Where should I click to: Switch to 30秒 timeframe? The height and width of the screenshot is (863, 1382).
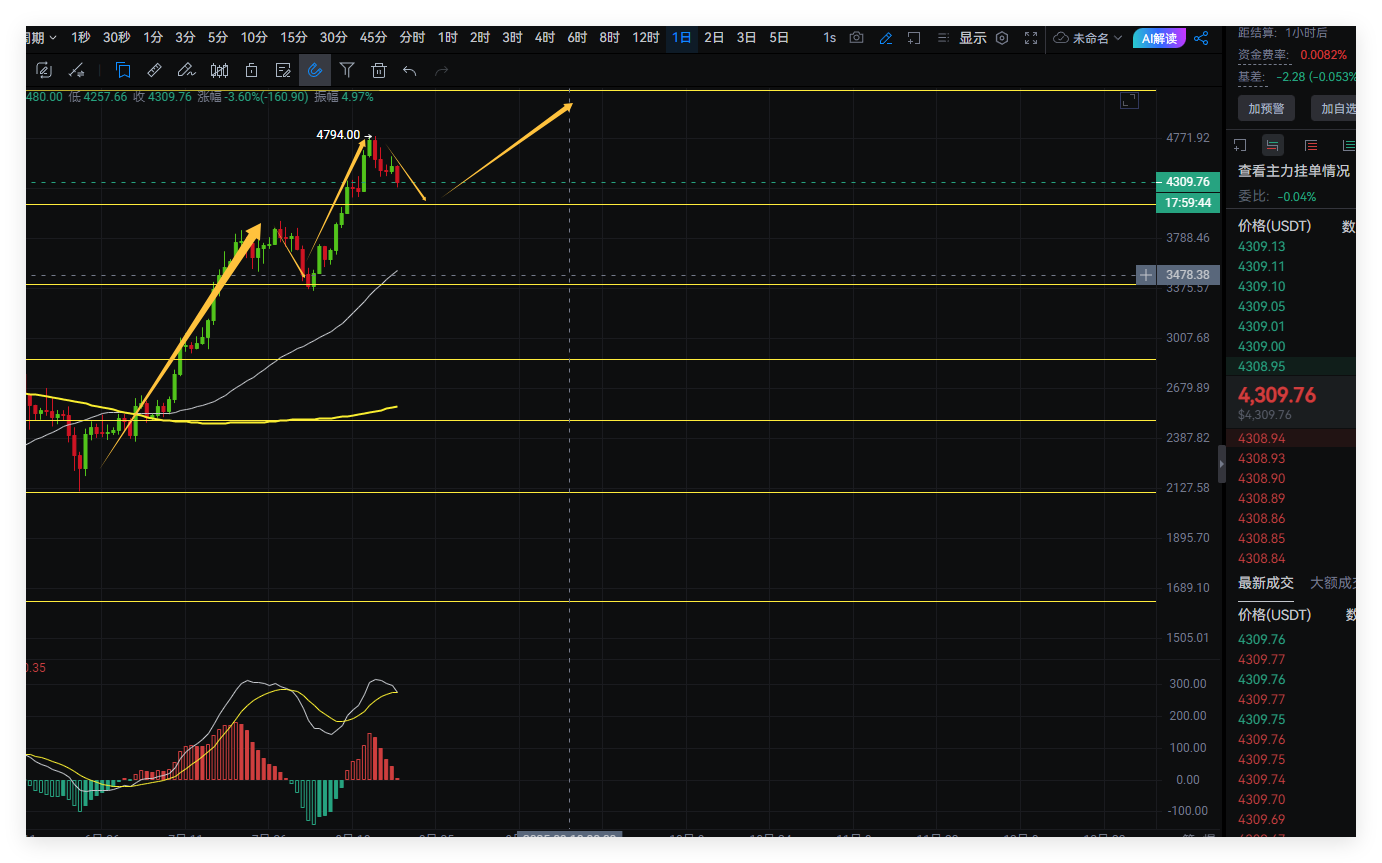117,38
